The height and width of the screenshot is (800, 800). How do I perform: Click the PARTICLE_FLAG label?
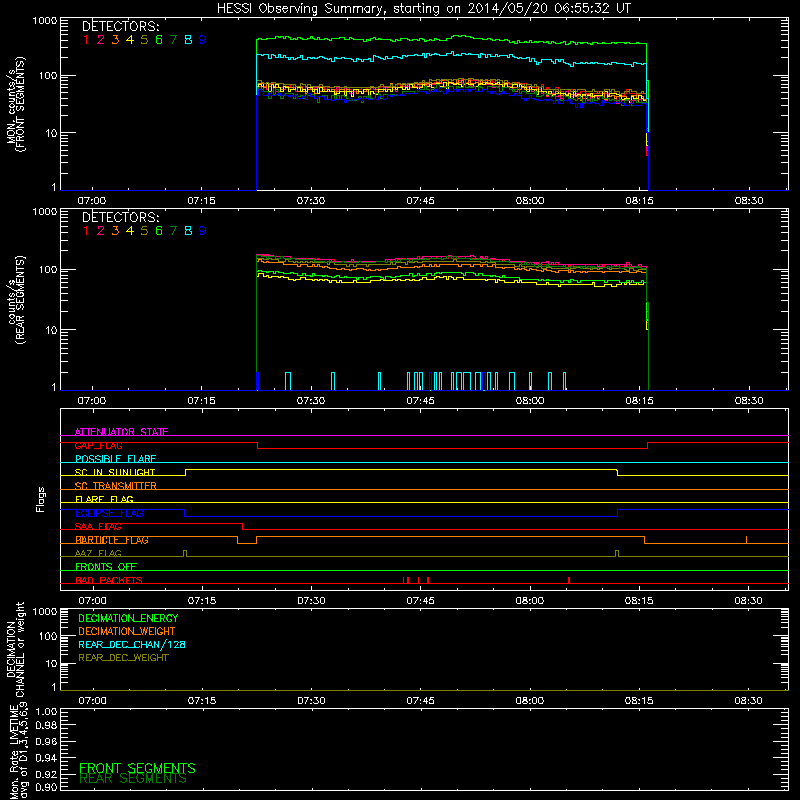pyautogui.click(x=112, y=540)
